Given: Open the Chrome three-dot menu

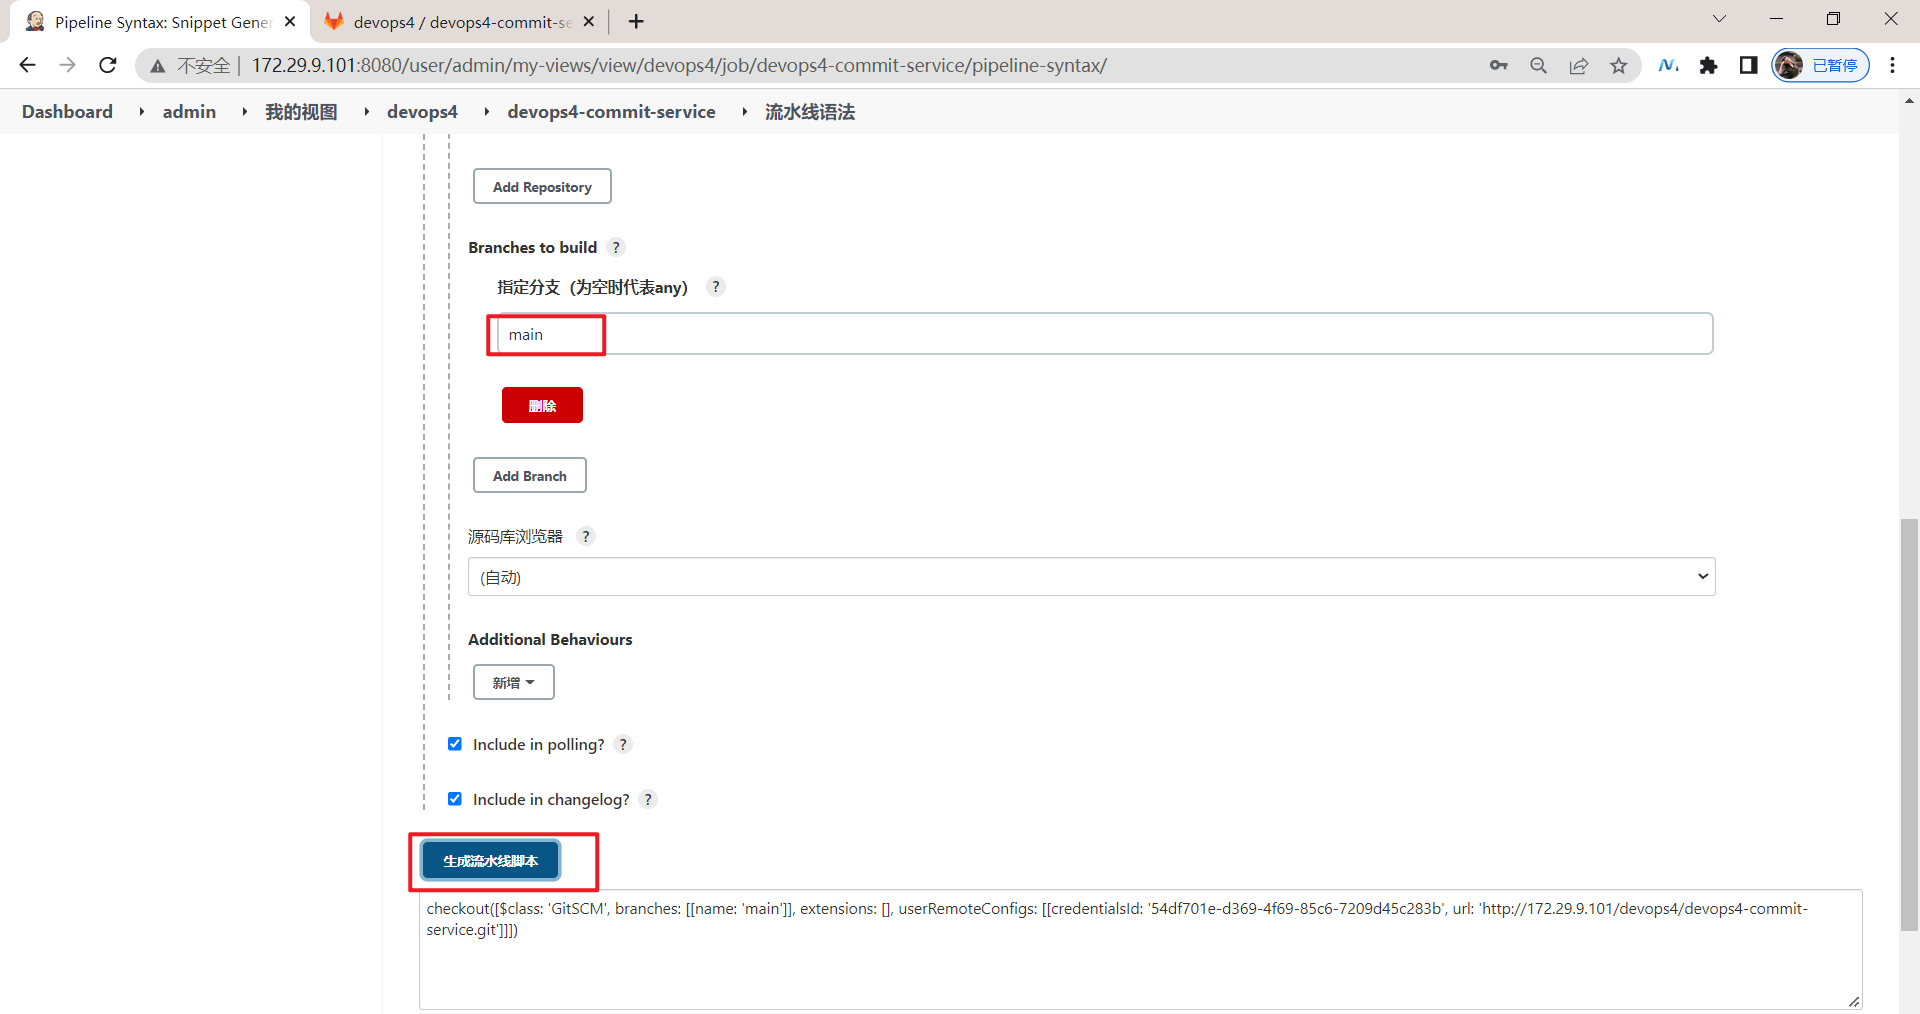Looking at the screenshot, I should coord(1892,65).
